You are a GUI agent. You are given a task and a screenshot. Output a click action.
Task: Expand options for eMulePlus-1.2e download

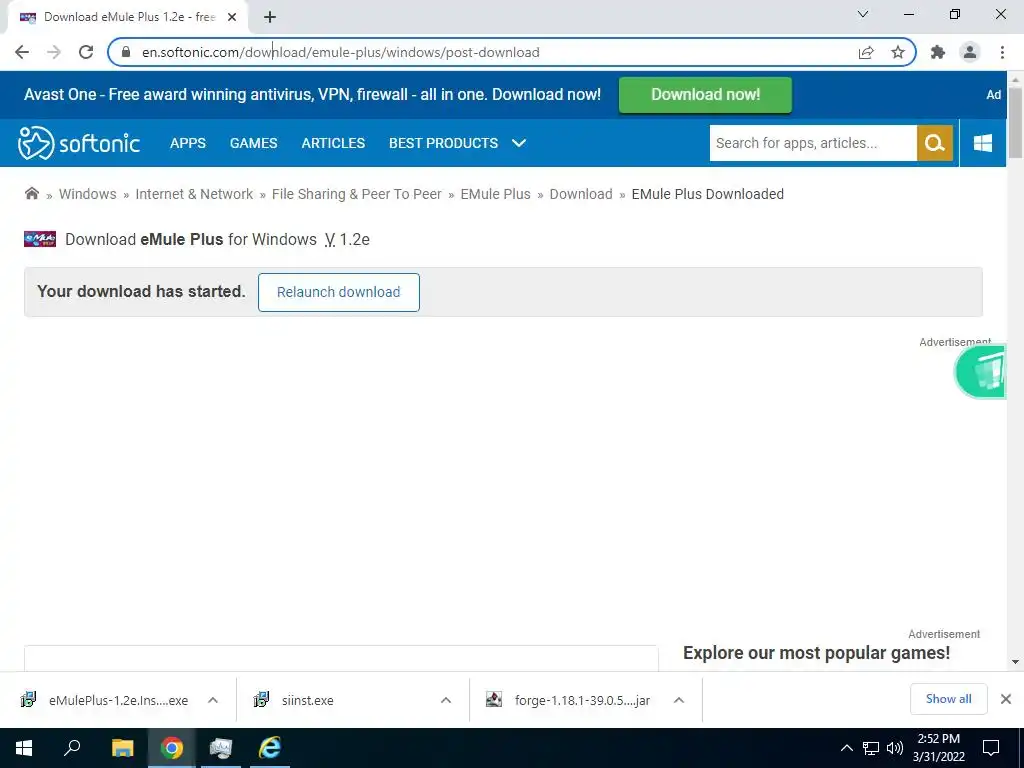213,700
